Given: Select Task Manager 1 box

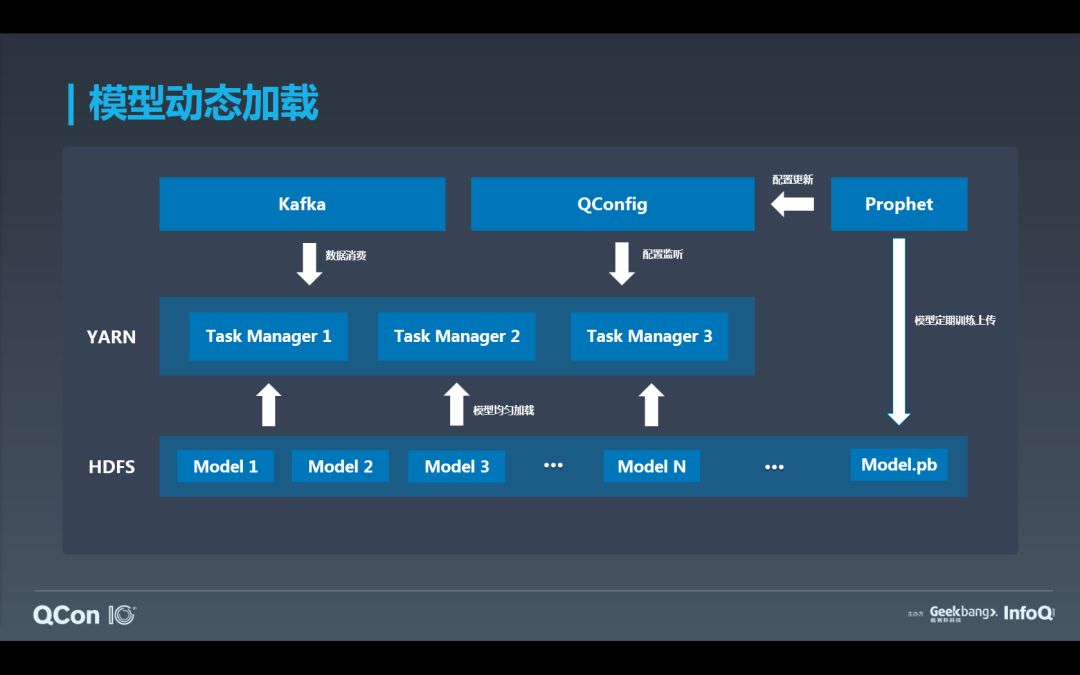Looking at the screenshot, I should (269, 336).
